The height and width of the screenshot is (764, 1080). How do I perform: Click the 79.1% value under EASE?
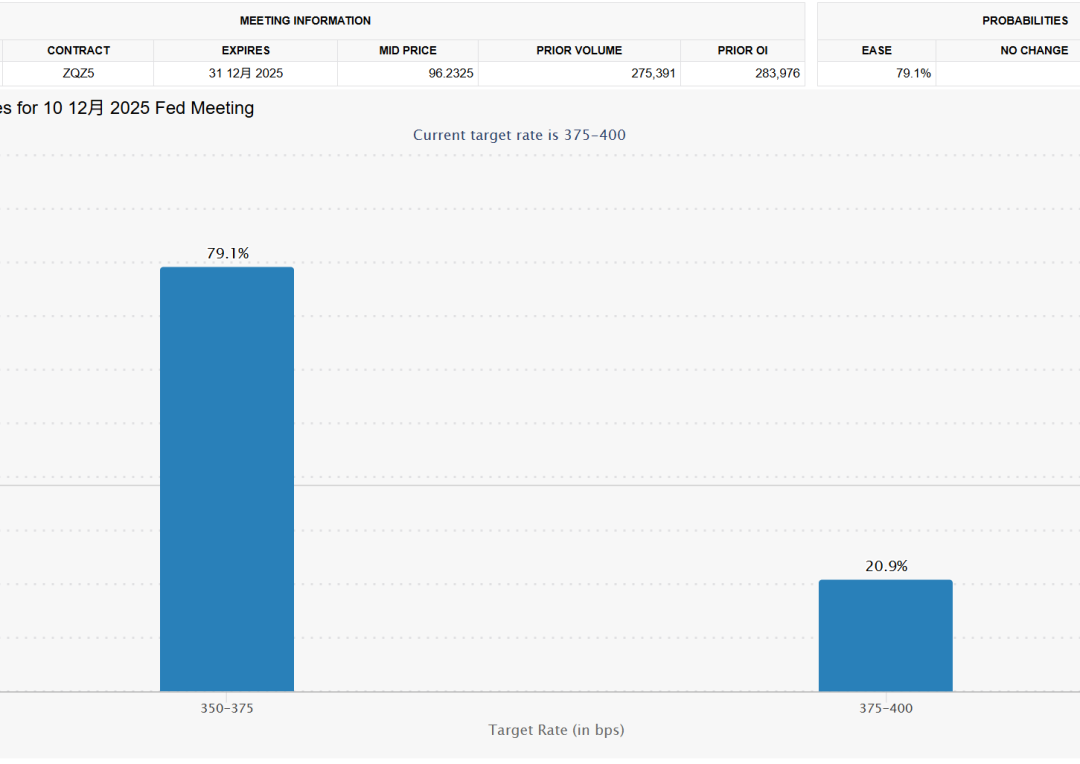point(913,73)
